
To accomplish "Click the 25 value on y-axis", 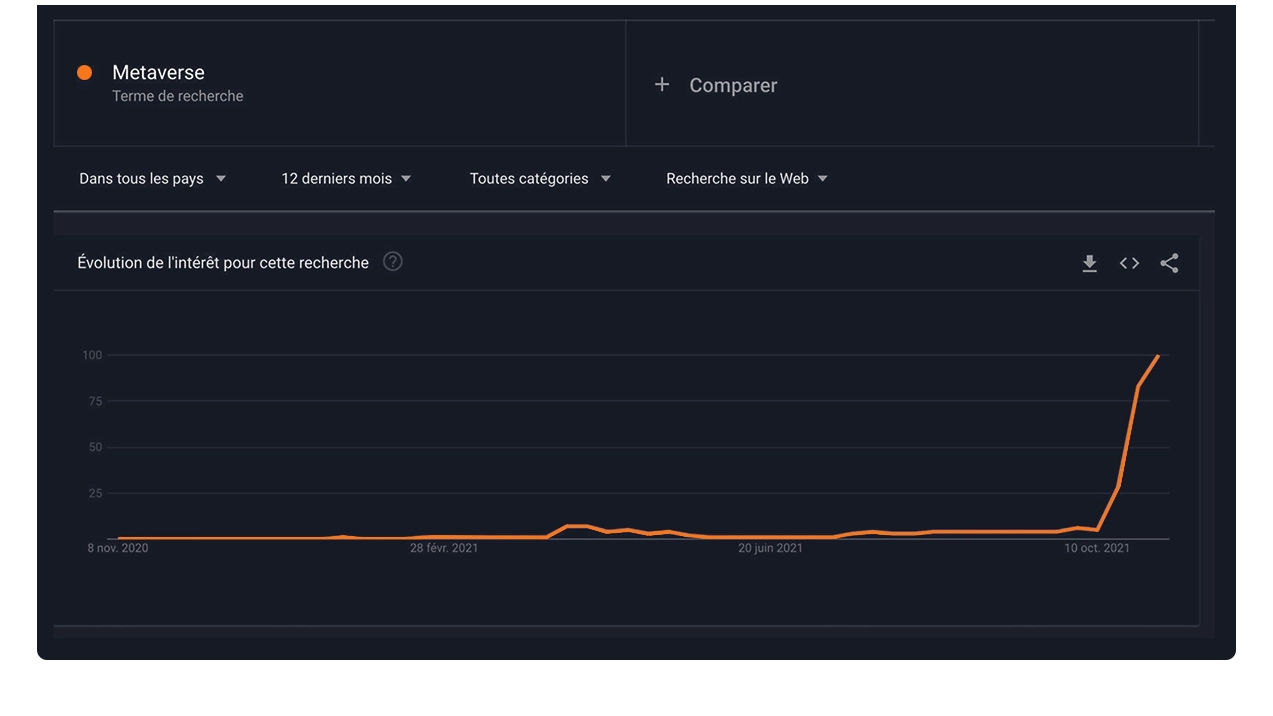I will (95, 493).
